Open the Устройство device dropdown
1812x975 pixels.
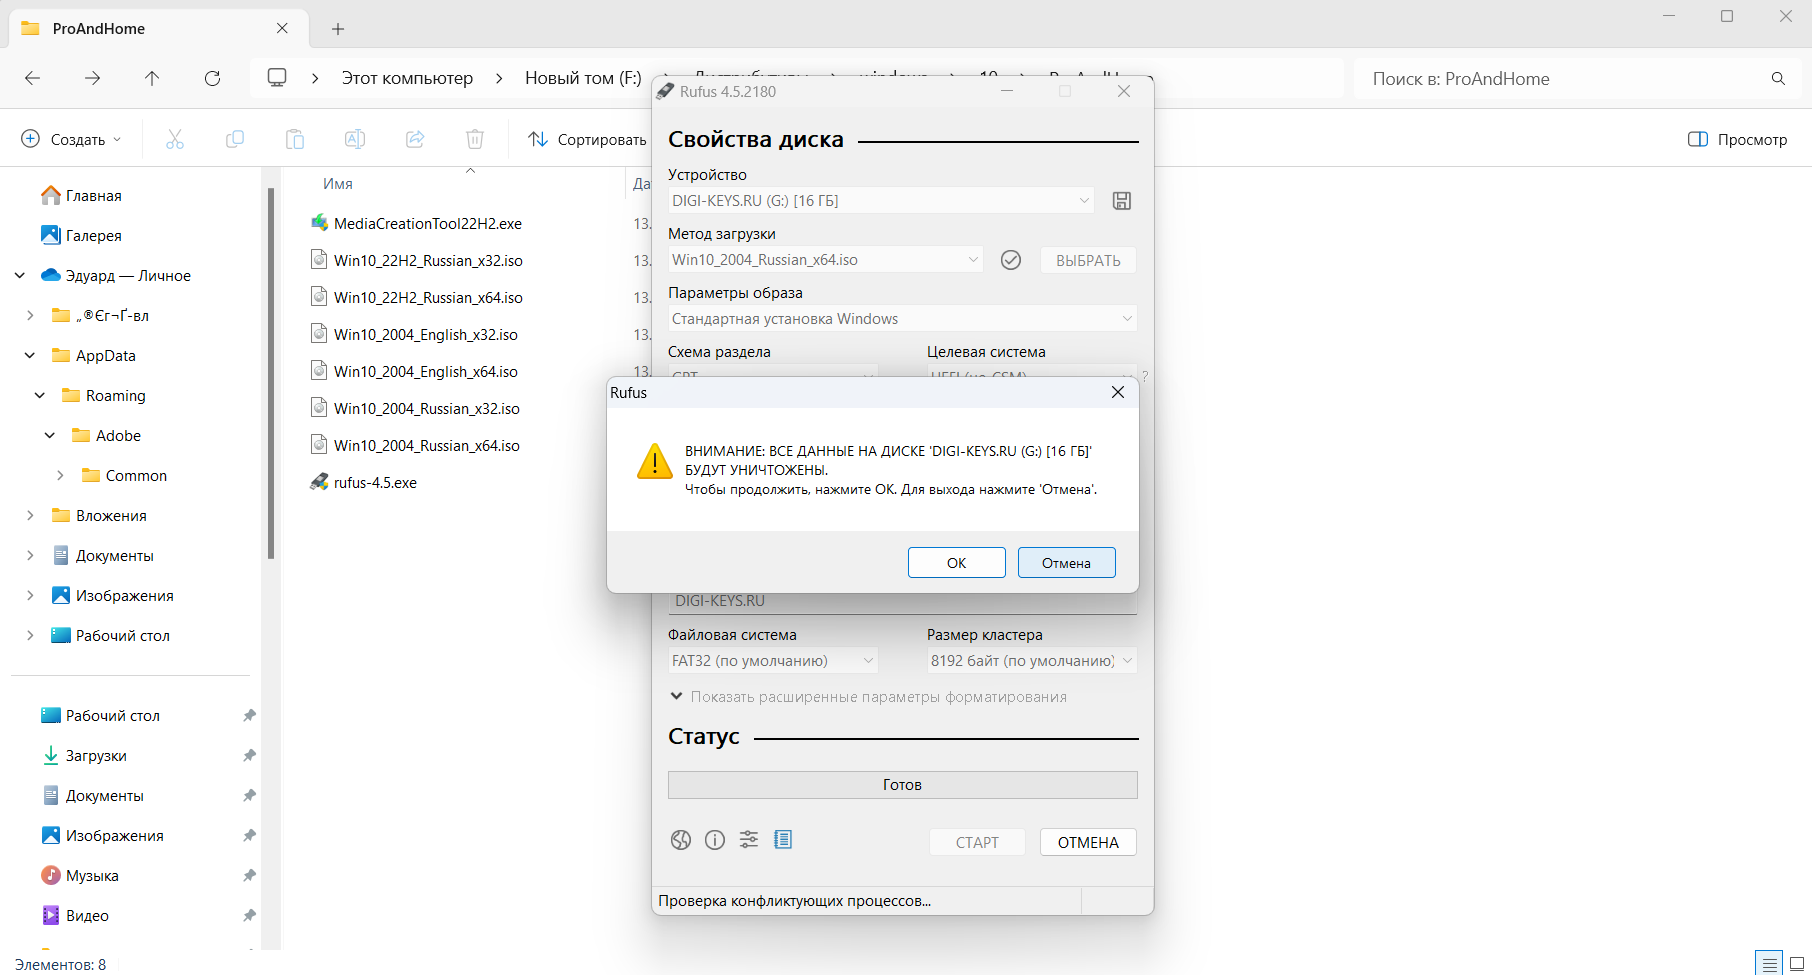pos(880,201)
